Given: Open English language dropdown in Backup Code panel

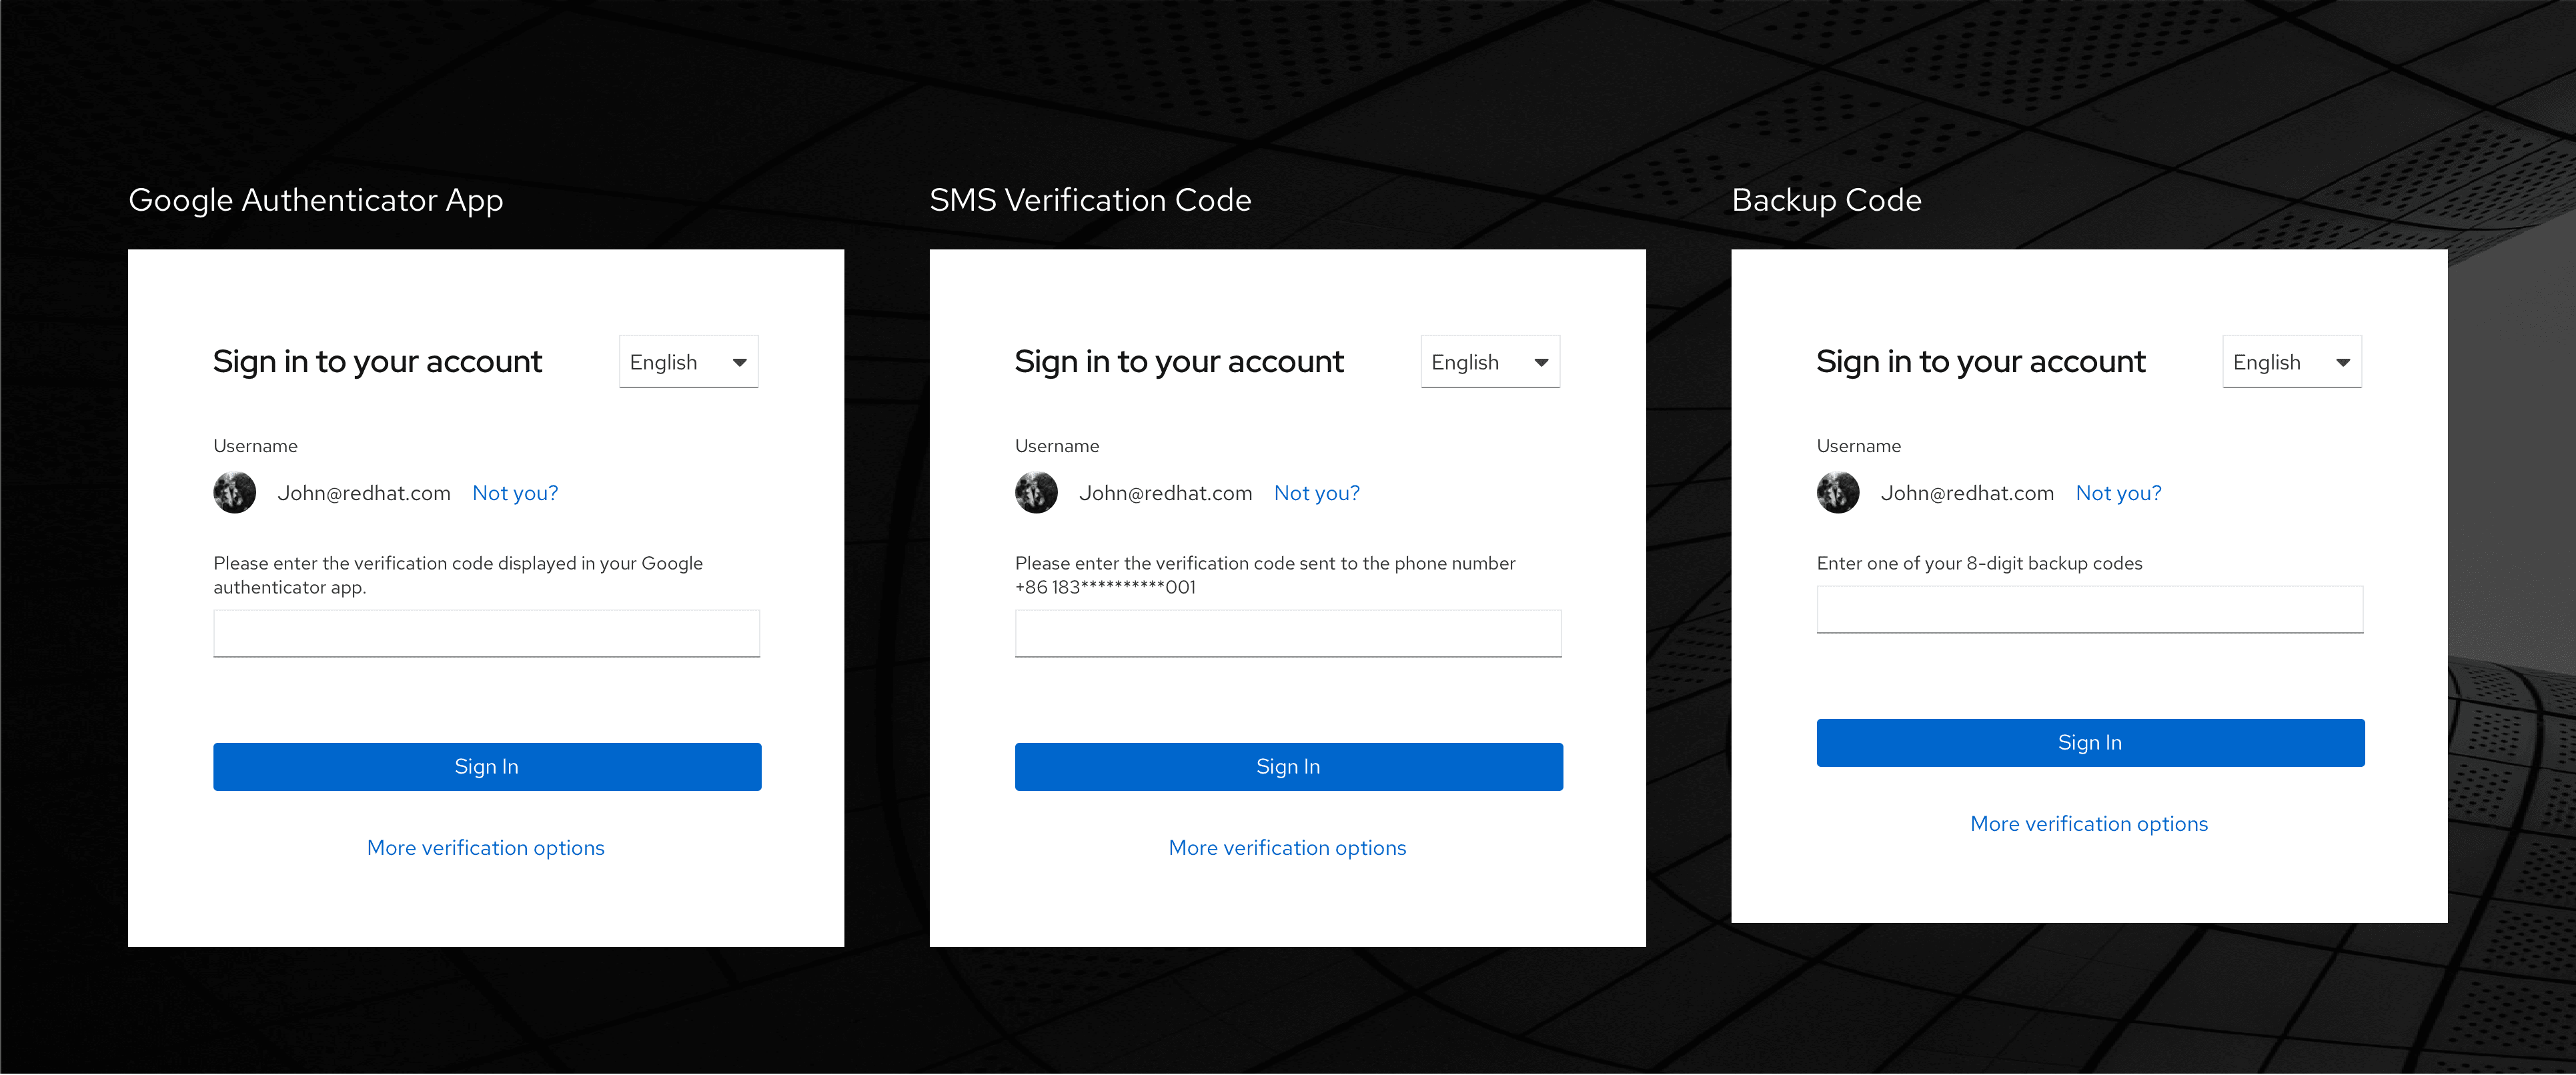Looking at the screenshot, I should point(2292,362).
